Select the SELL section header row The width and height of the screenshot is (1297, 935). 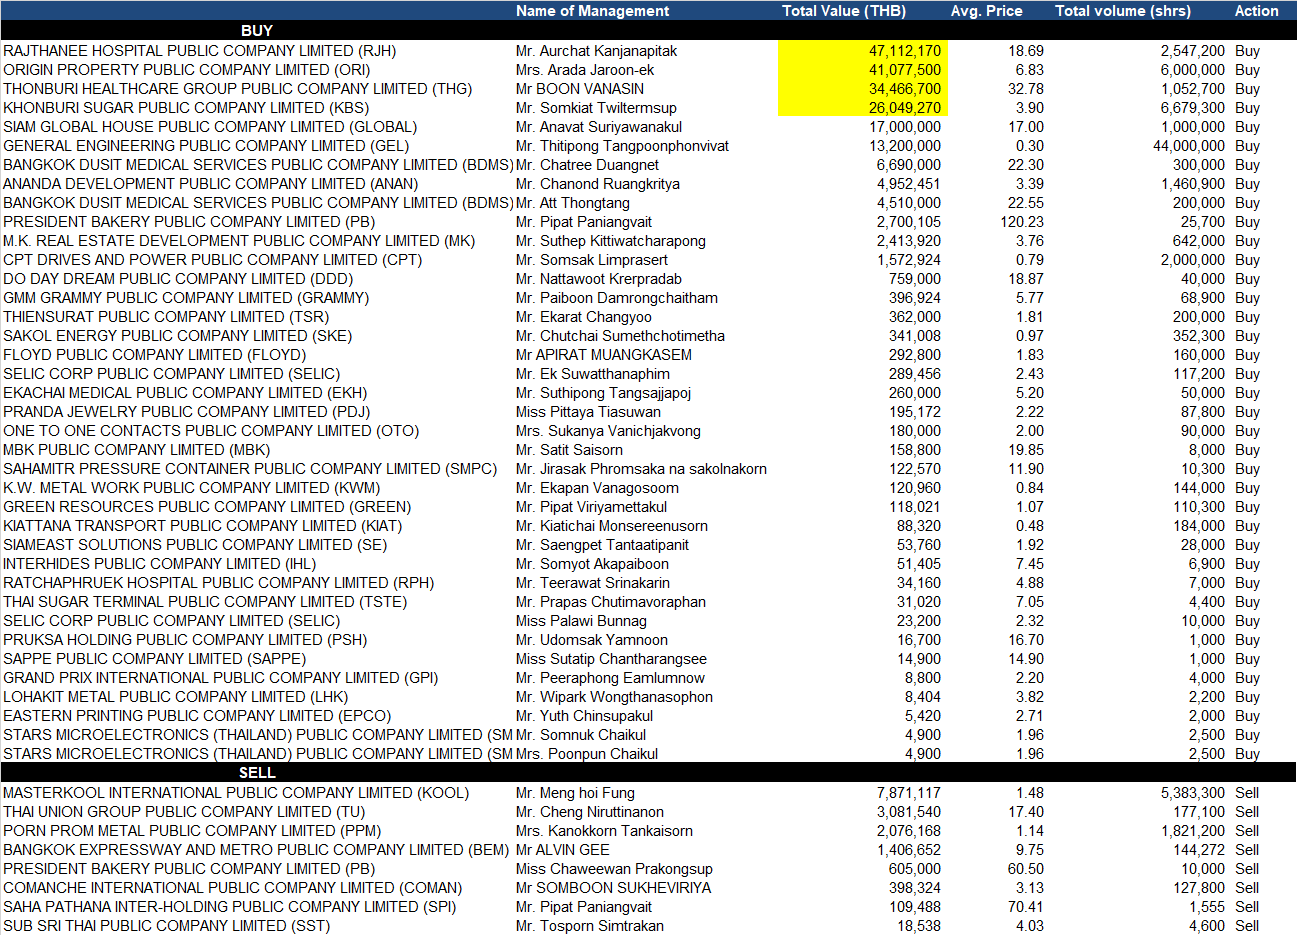coord(648,773)
